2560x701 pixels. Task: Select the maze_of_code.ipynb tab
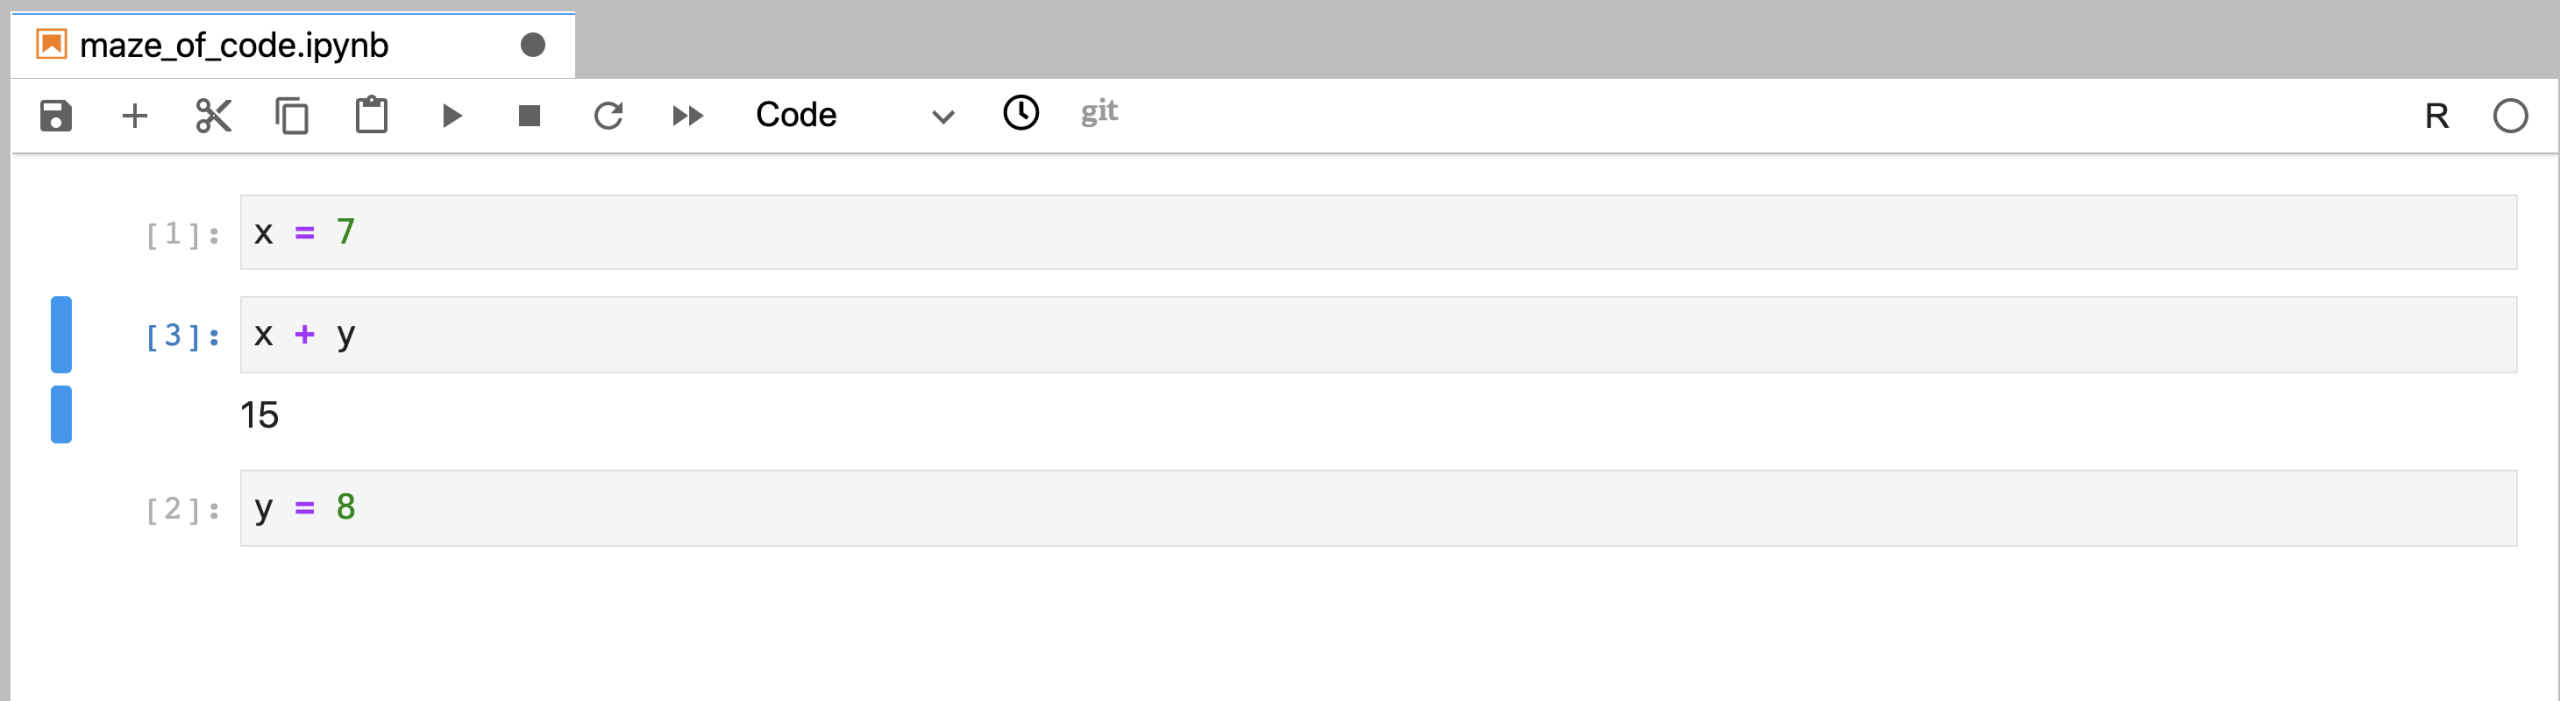[234, 46]
